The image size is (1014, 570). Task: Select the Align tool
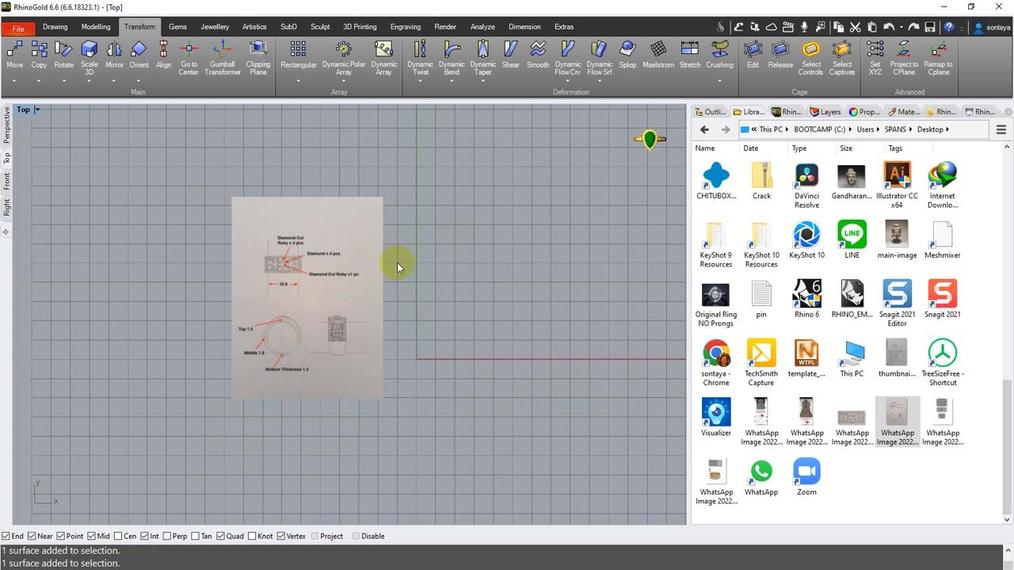coord(164,54)
